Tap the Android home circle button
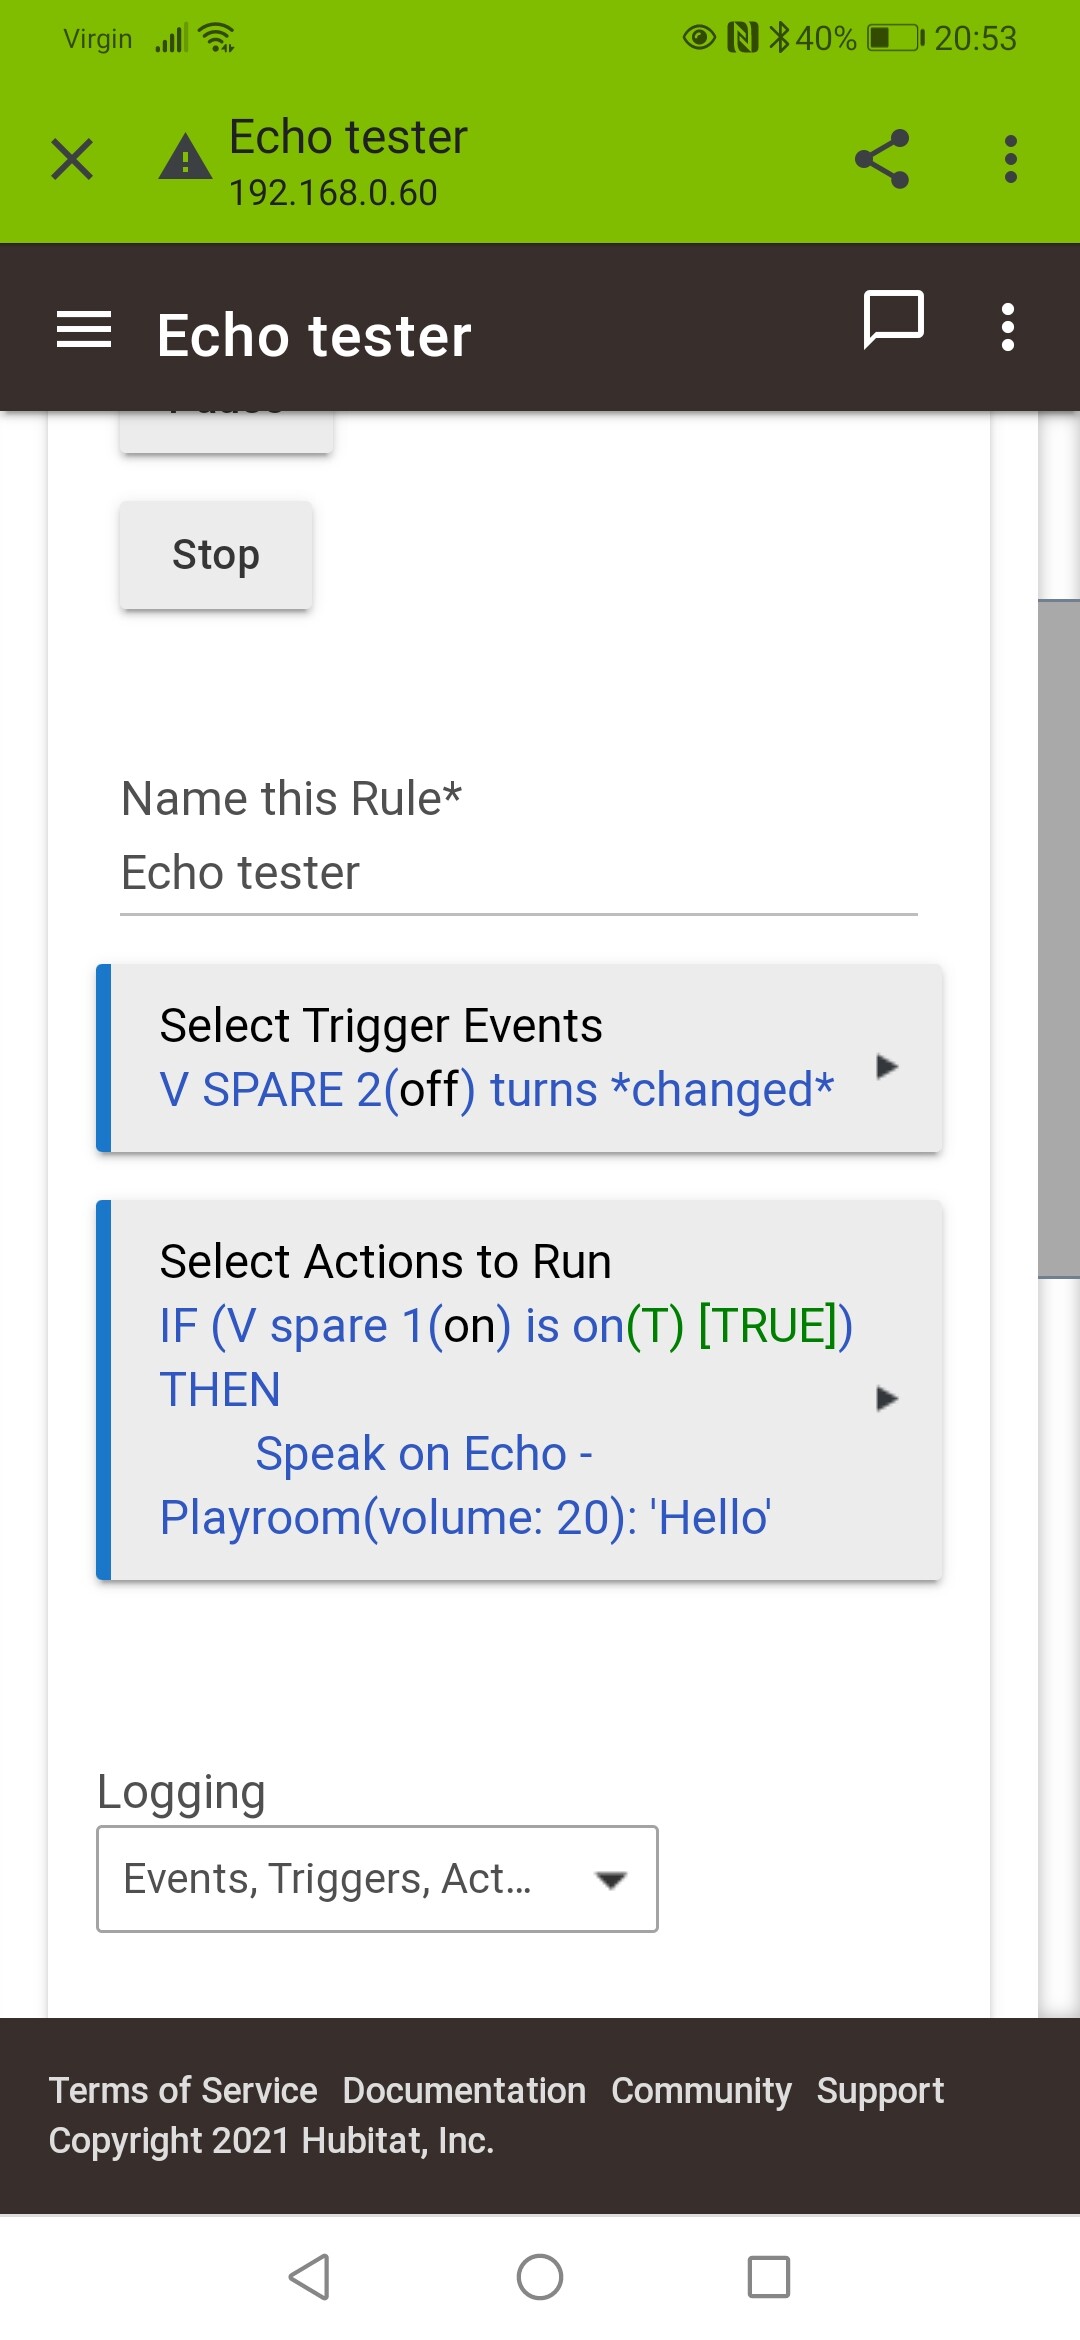 [x=540, y=2277]
